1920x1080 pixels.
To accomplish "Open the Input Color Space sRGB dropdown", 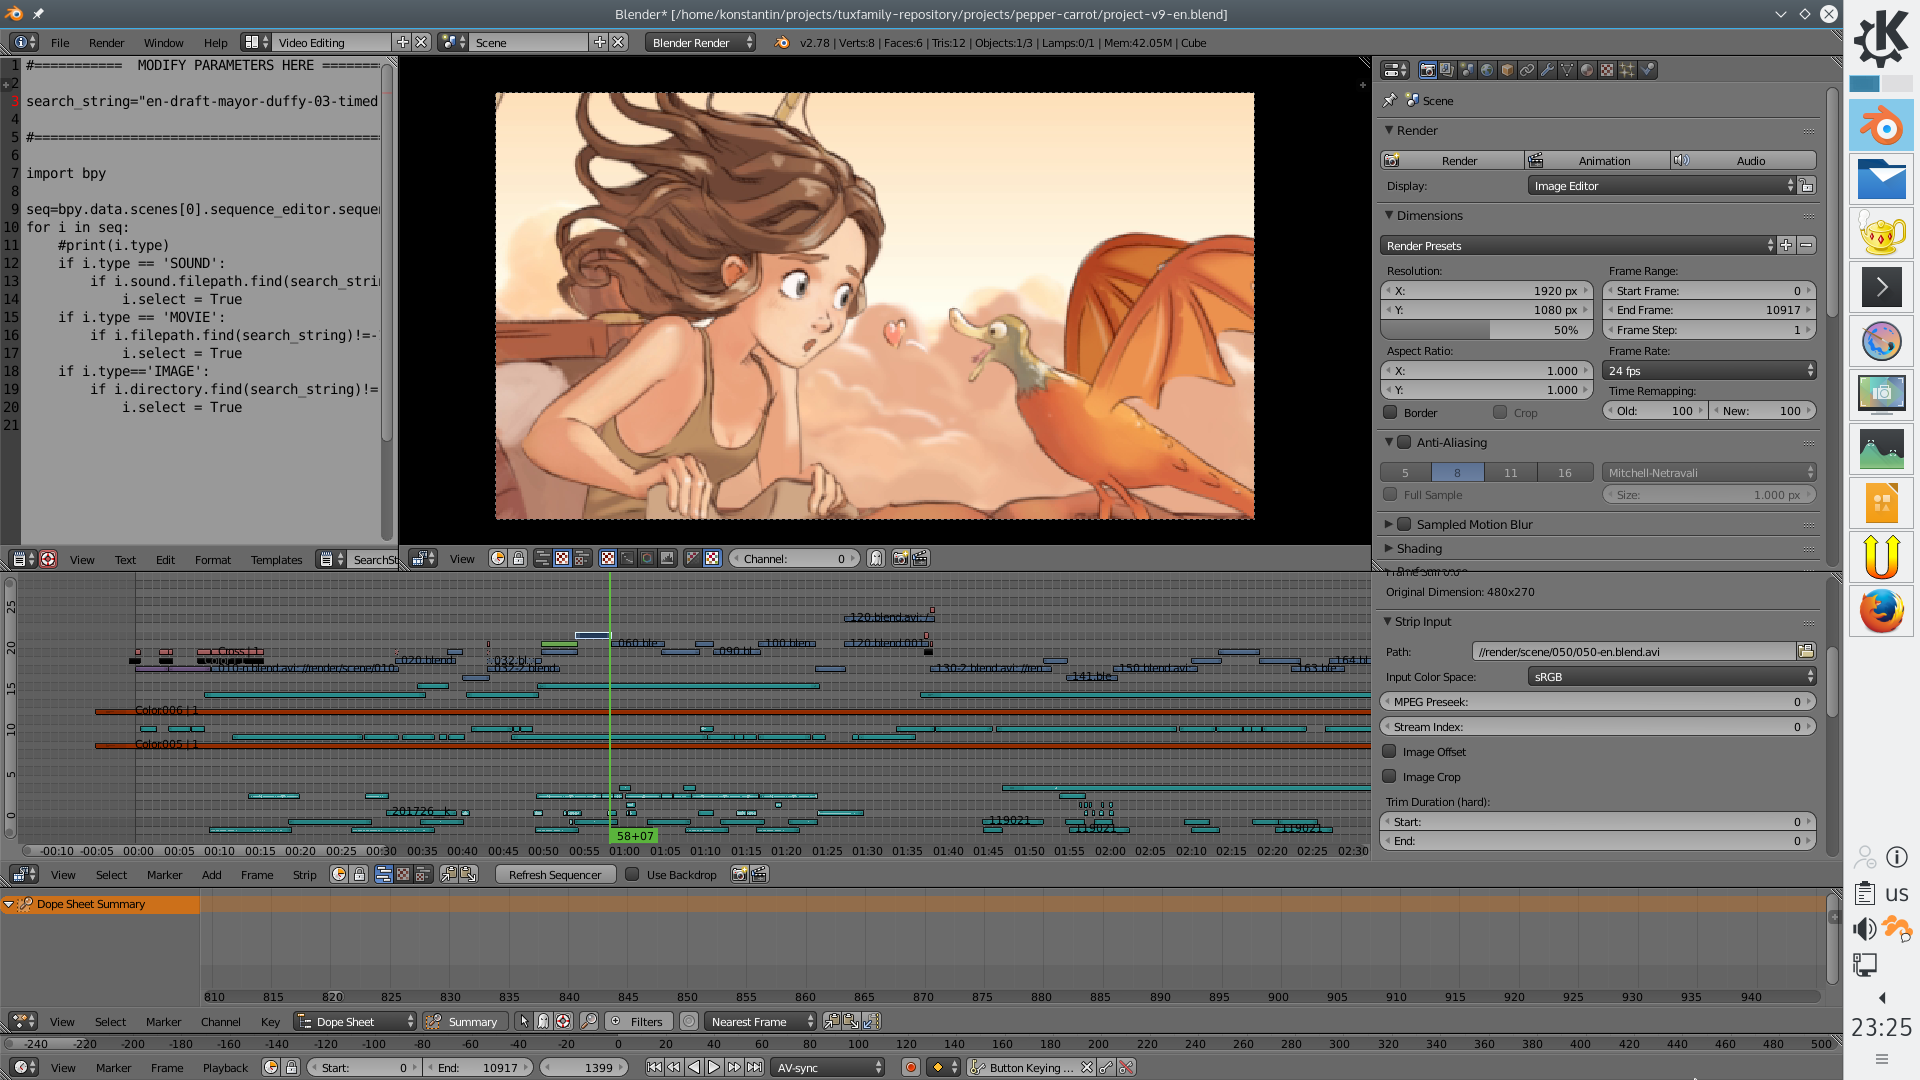I will [1672, 676].
